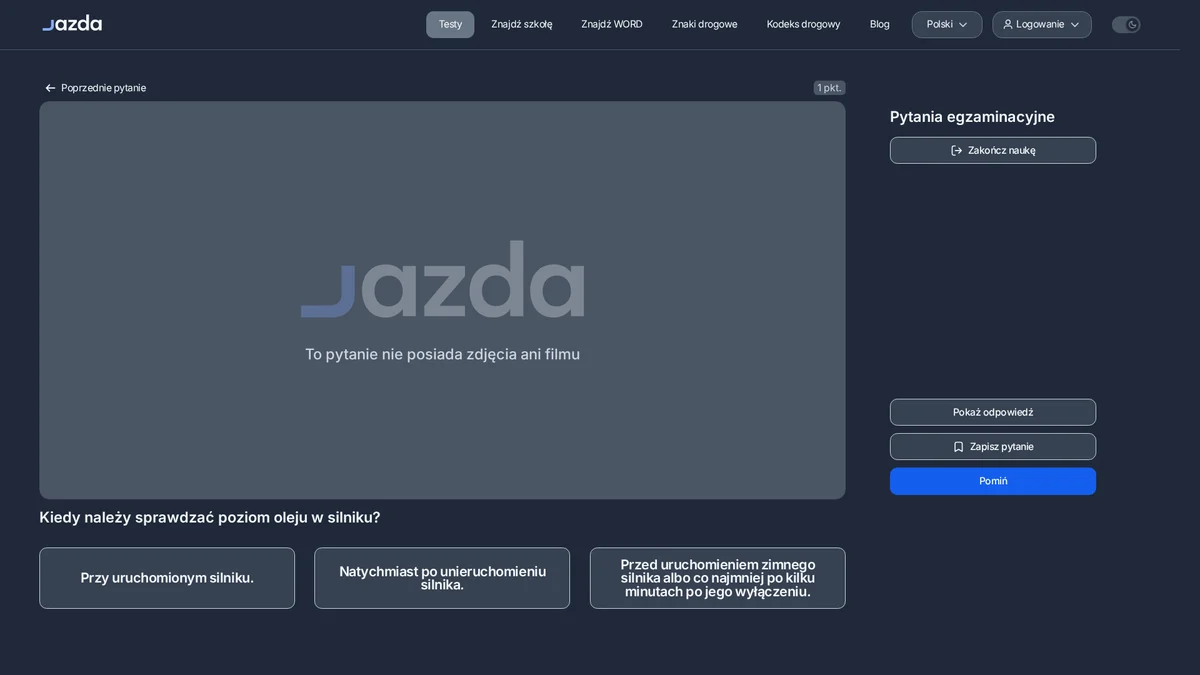This screenshot has height=675, width=1200.
Task: Select answer 'Przy uruchomionym silniku.'
Action: click(167, 578)
